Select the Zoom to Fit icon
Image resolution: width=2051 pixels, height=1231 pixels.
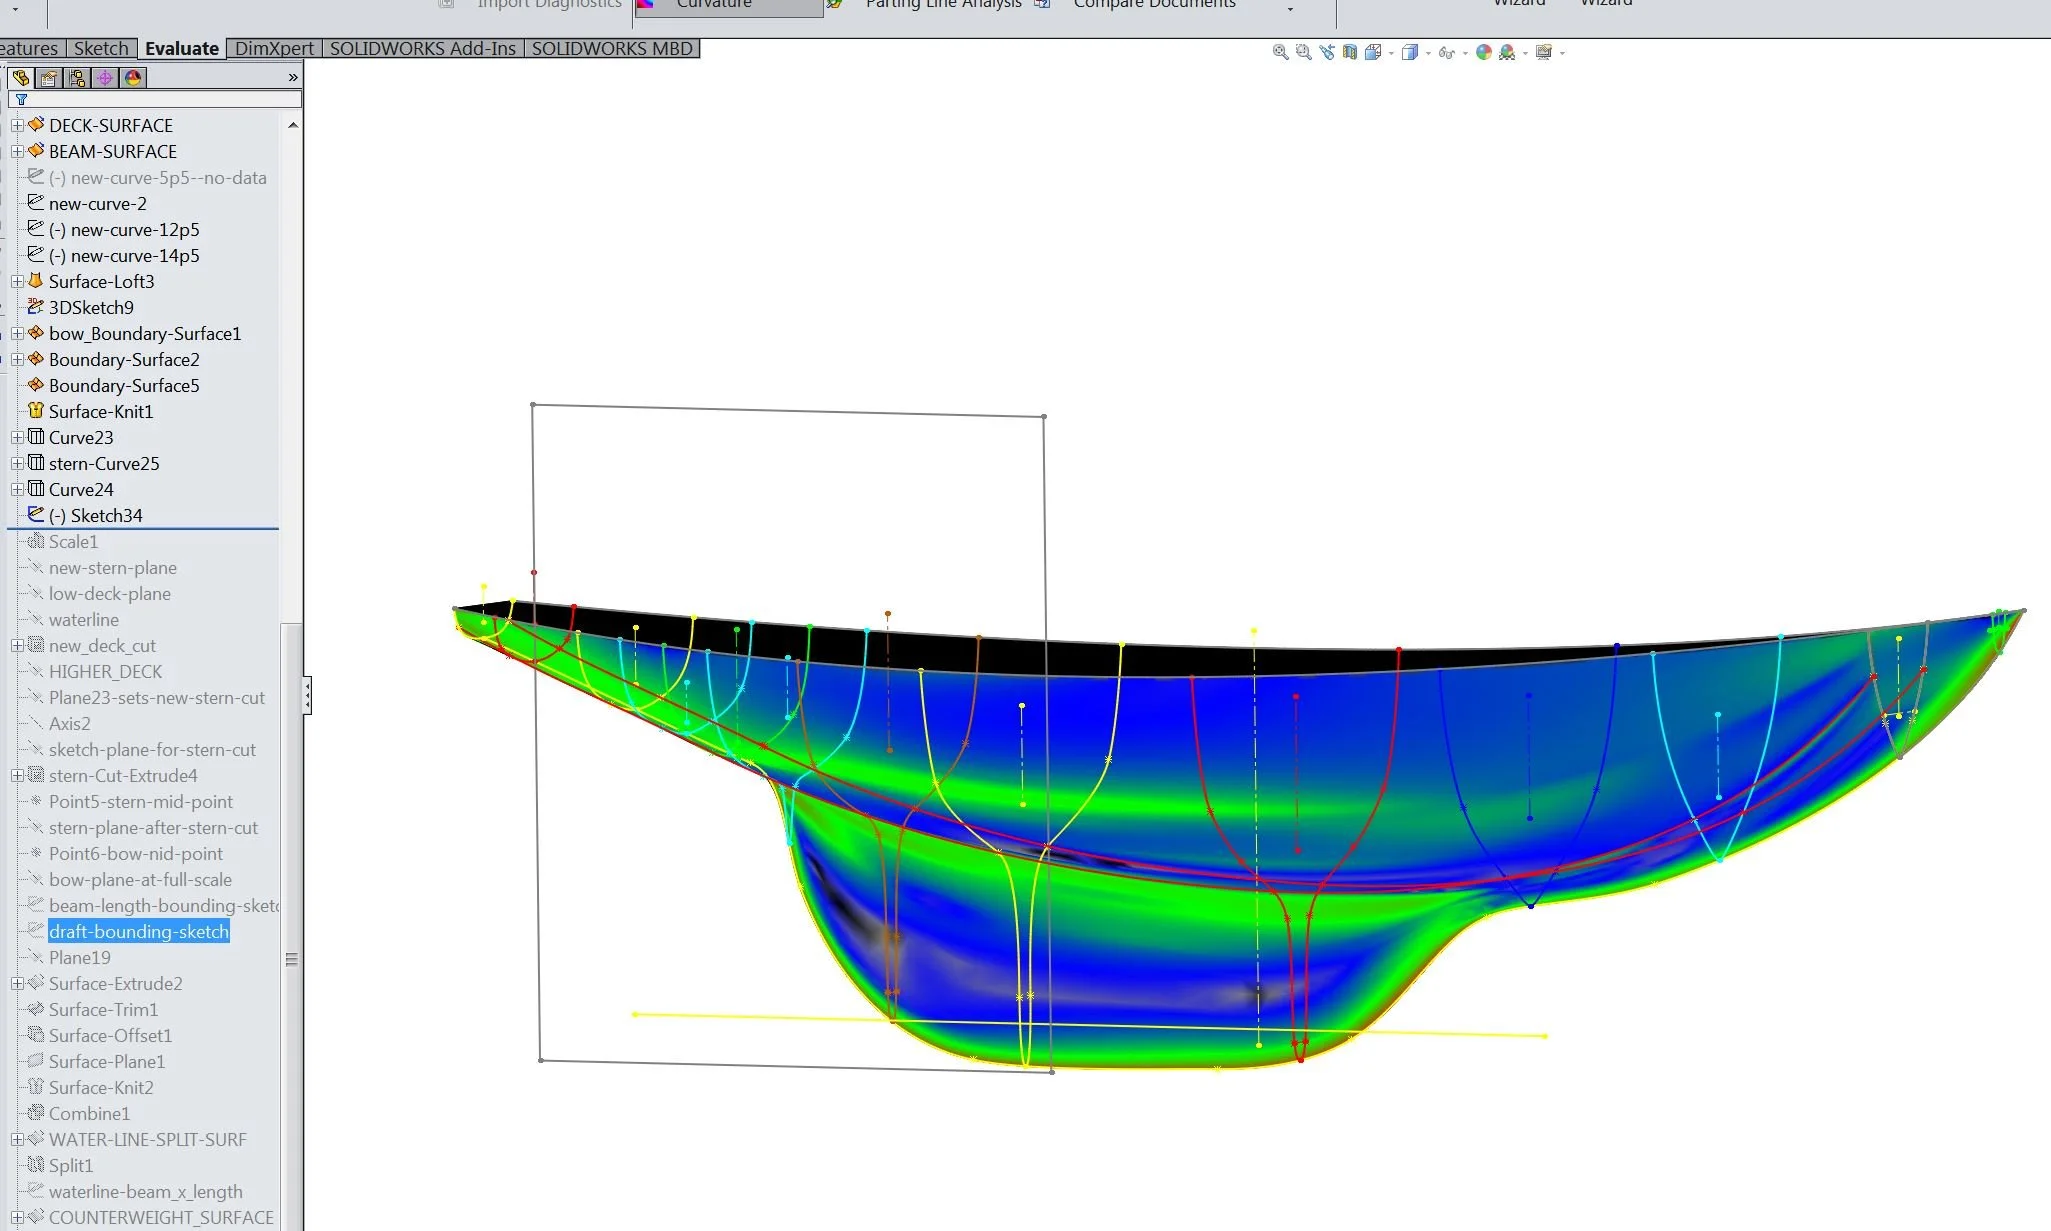click(x=1279, y=51)
